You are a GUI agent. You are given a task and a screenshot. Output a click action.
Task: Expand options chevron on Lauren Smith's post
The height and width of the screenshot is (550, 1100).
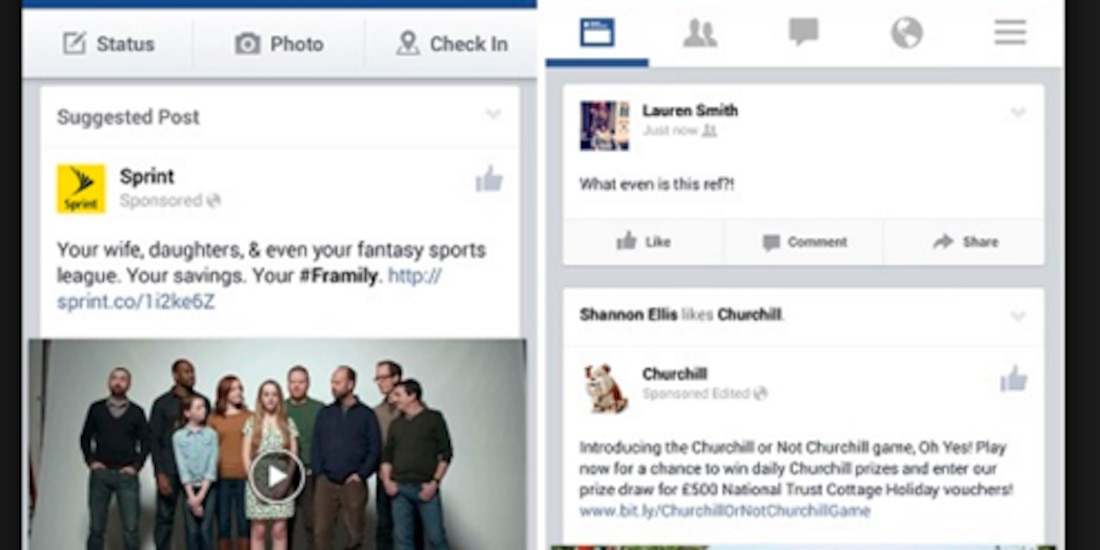point(1018,112)
